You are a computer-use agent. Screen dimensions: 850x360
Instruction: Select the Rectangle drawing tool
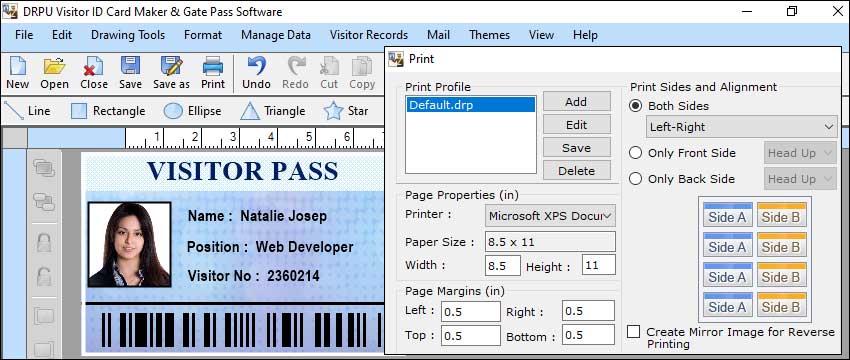(108, 111)
